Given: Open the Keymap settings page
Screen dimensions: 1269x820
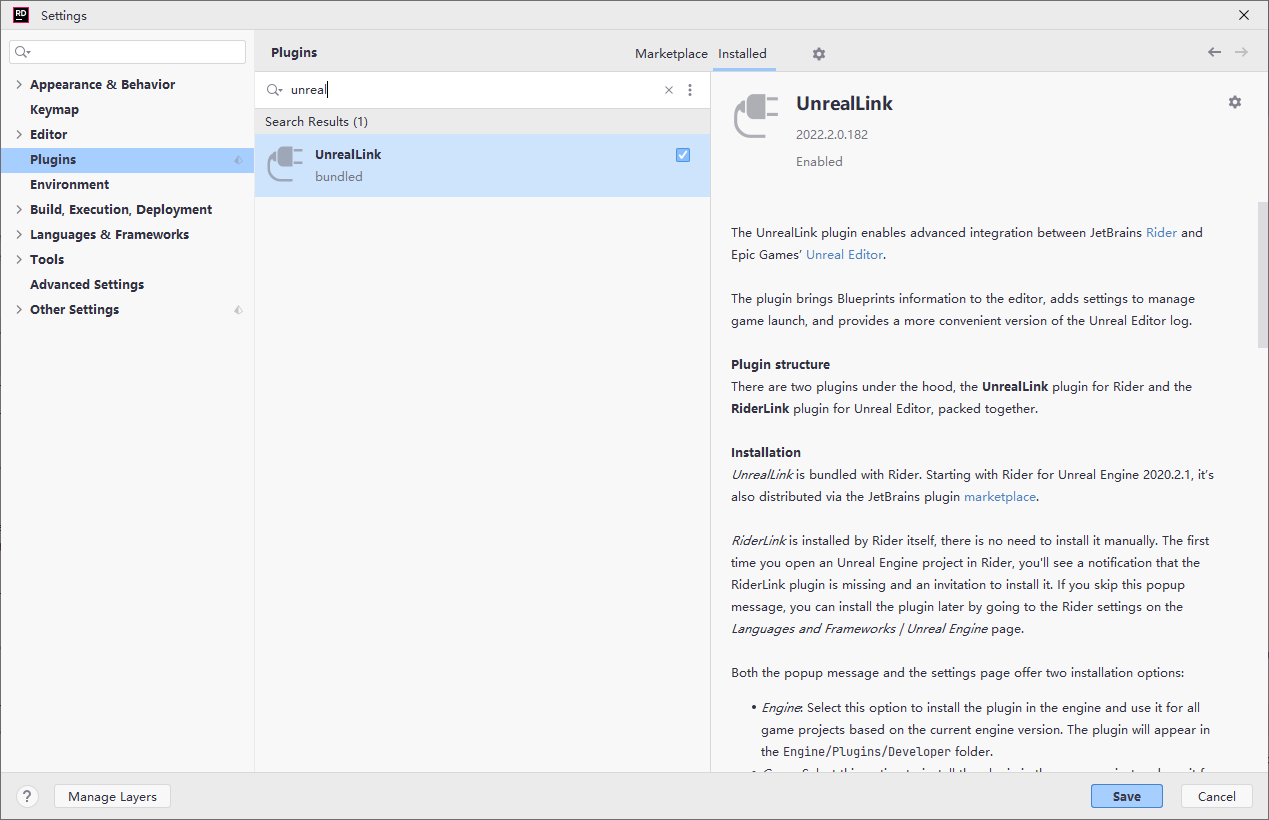Looking at the screenshot, I should point(54,110).
